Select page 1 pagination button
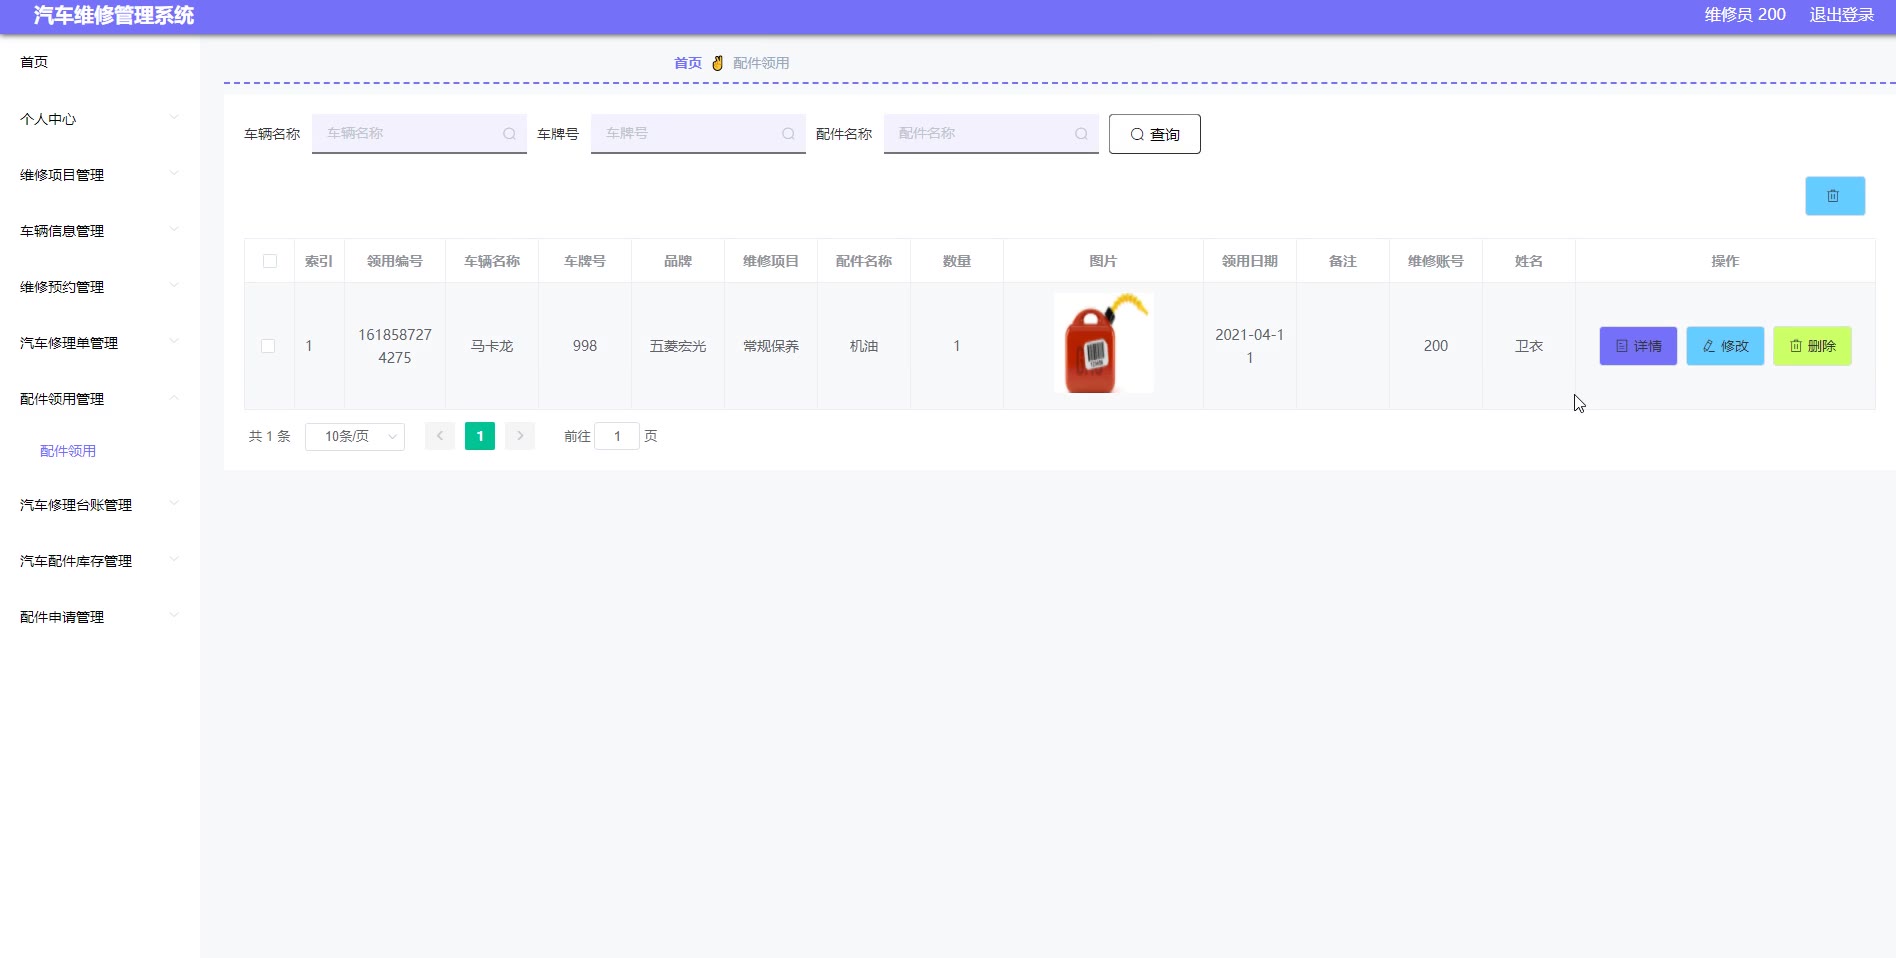The height and width of the screenshot is (958, 1896). click(480, 436)
